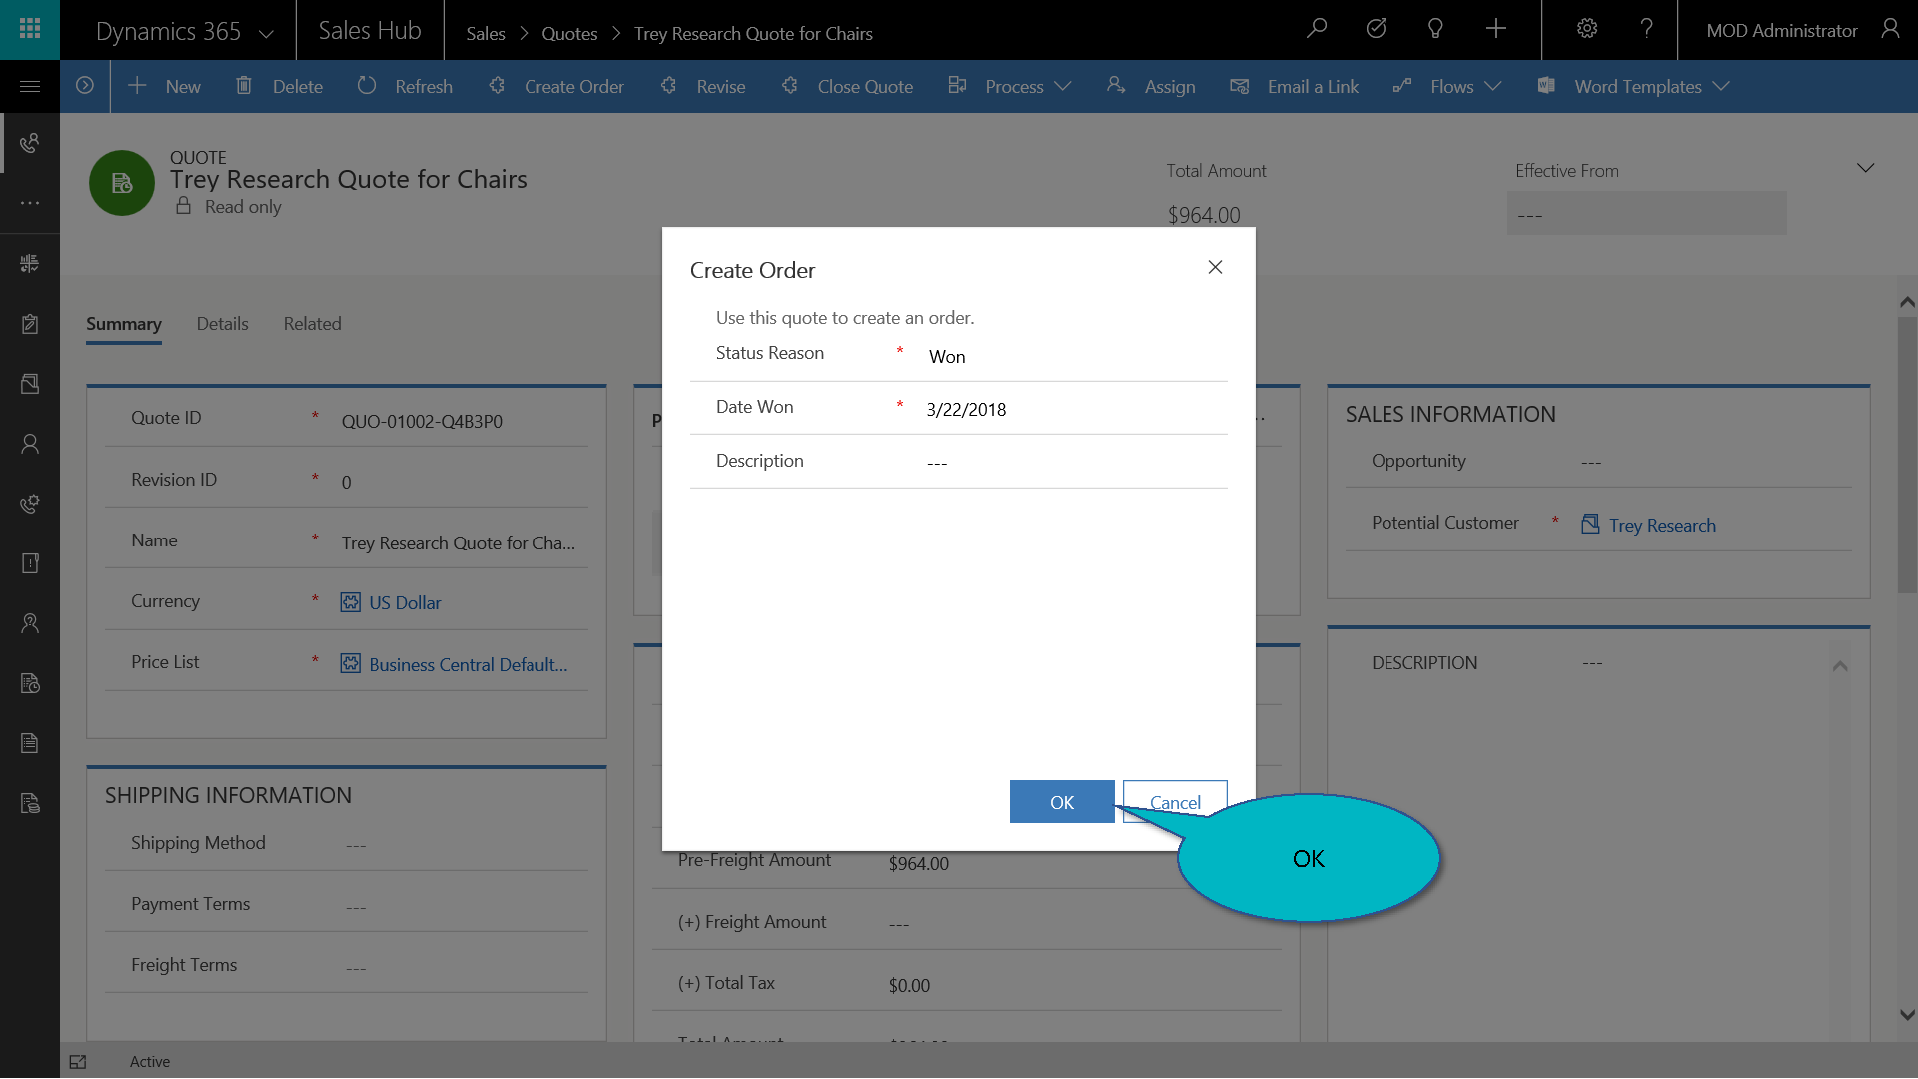This screenshot has width=1918, height=1079.
Task: Confirm order creation with OK button
Action: (x=1061, y=802)
